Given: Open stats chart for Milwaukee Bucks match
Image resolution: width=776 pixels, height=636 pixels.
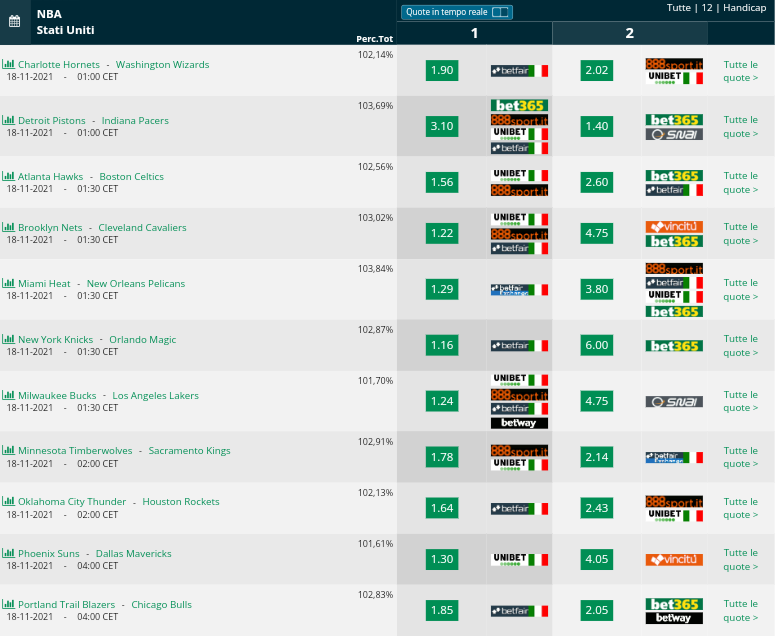Looking at the screenshot, I should (8, 395).
